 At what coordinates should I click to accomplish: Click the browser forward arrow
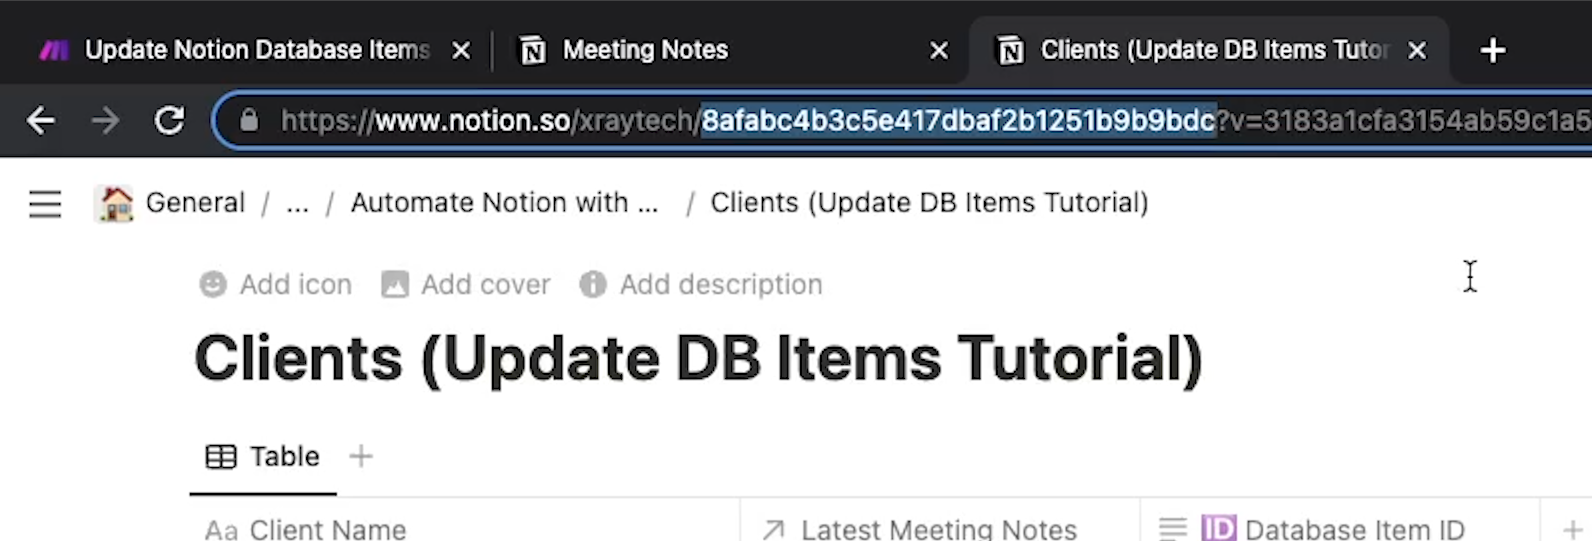(105, 121)
